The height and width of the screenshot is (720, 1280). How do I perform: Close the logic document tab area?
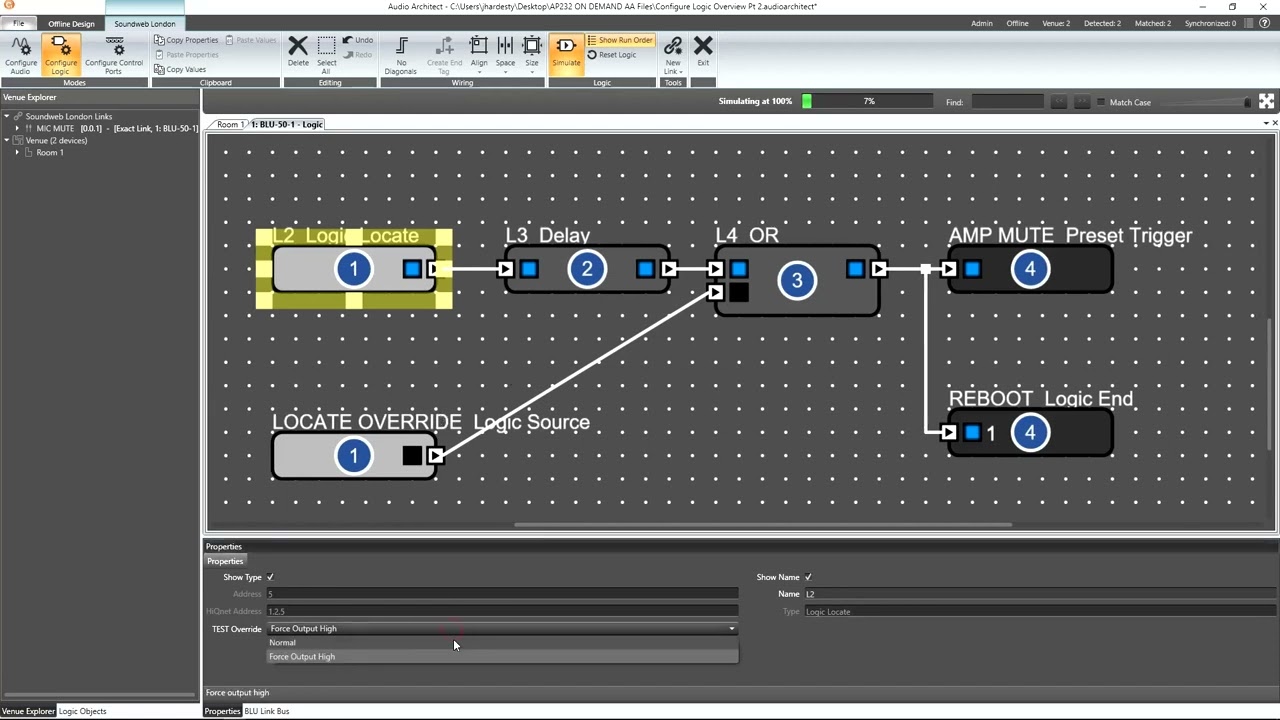click(1274, 123)
